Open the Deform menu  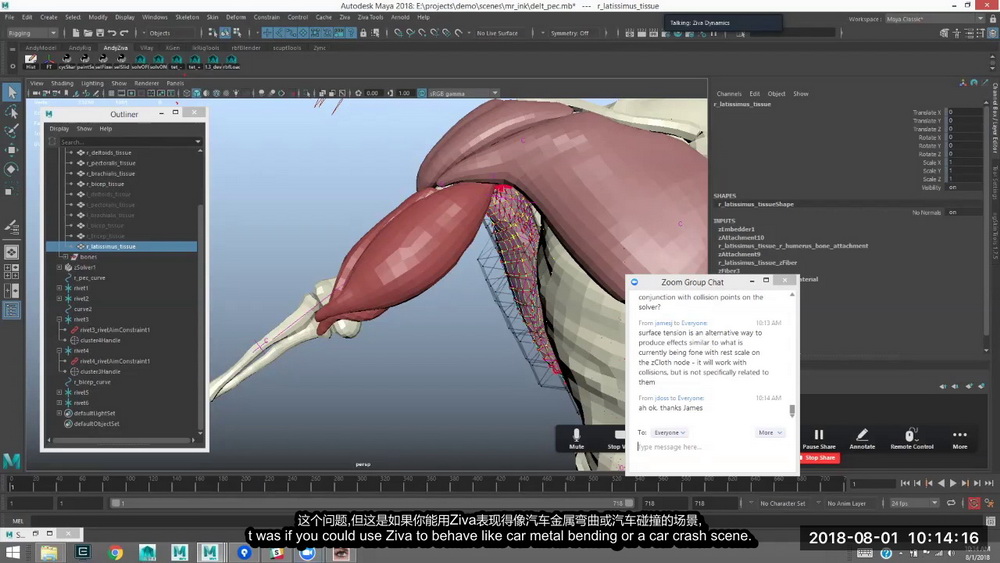pyautogui.click(x=235, y=17)
